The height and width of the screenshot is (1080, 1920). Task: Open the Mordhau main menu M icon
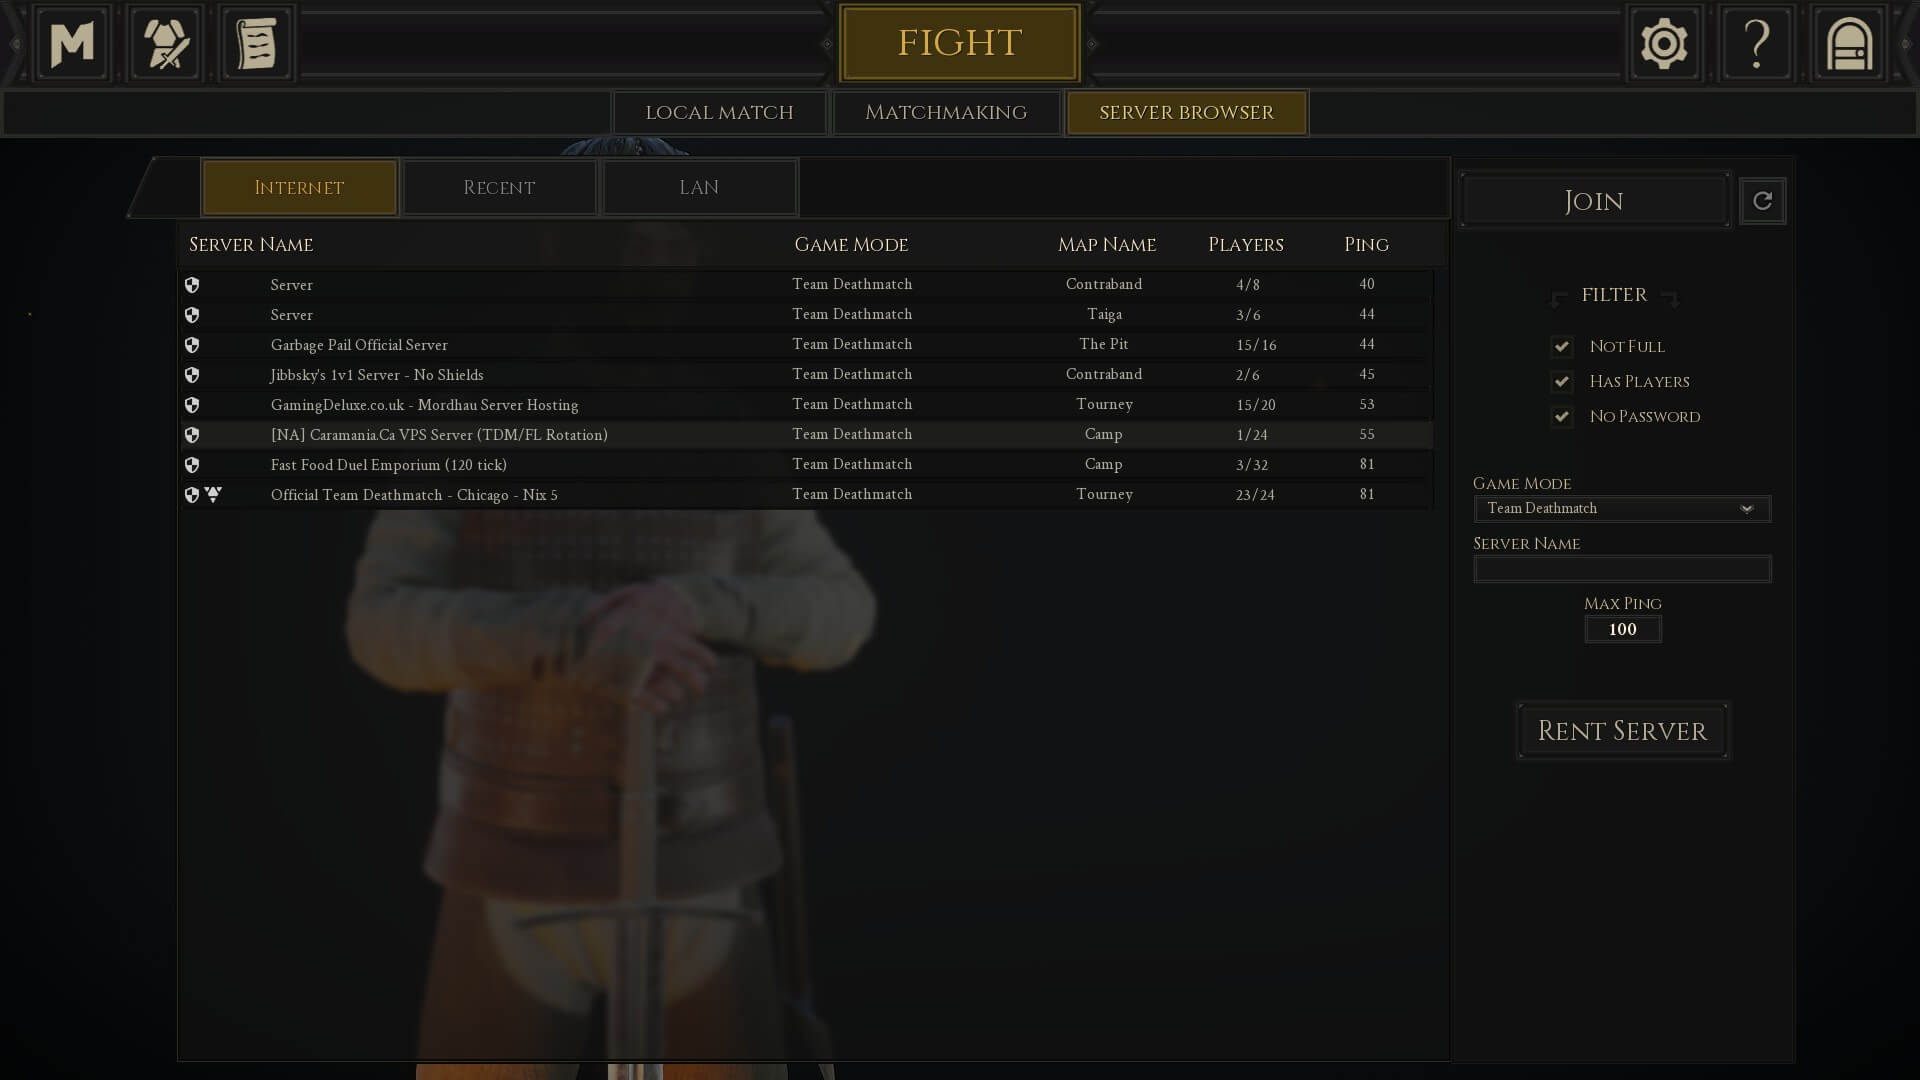[72, 44]
